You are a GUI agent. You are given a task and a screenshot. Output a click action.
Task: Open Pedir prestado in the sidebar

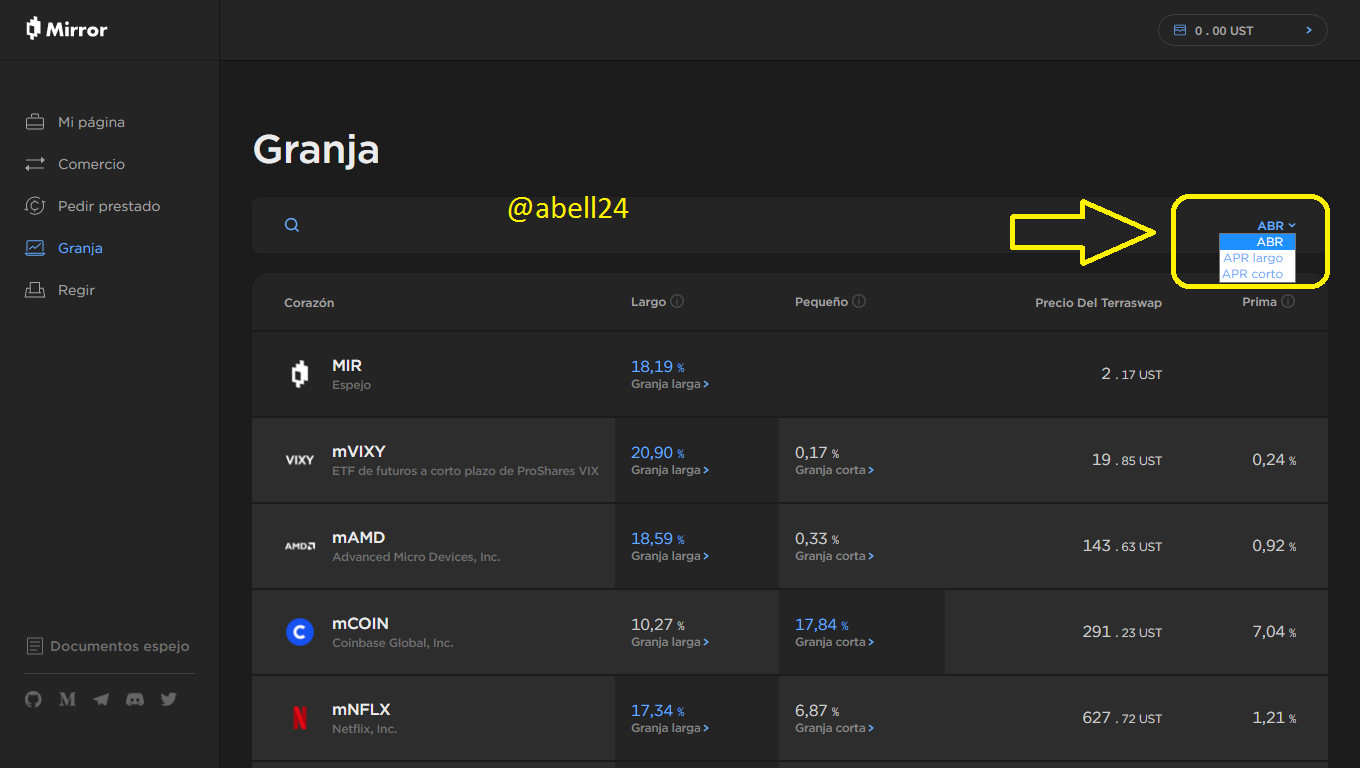pyautogui.click(x=109, y=206)
